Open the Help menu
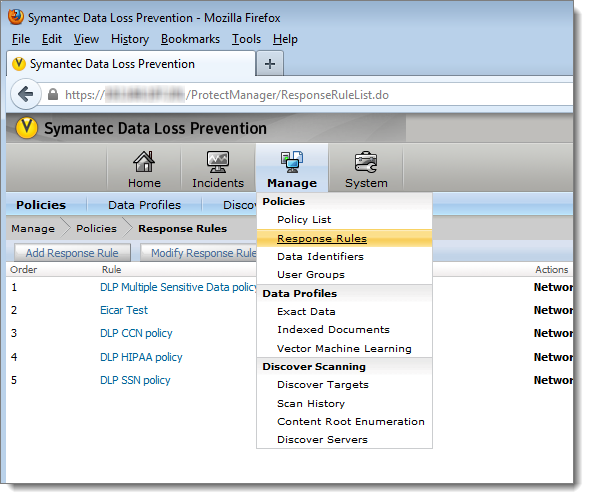 pos(285,39)
